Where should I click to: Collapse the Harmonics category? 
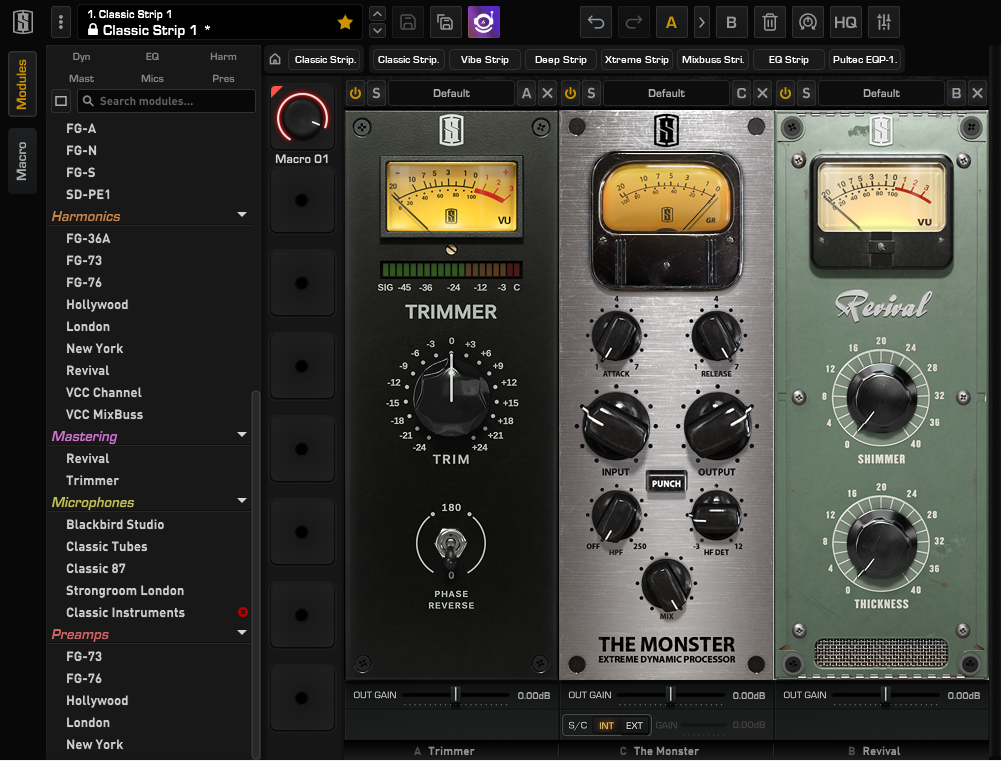click(x=242, y=216)
